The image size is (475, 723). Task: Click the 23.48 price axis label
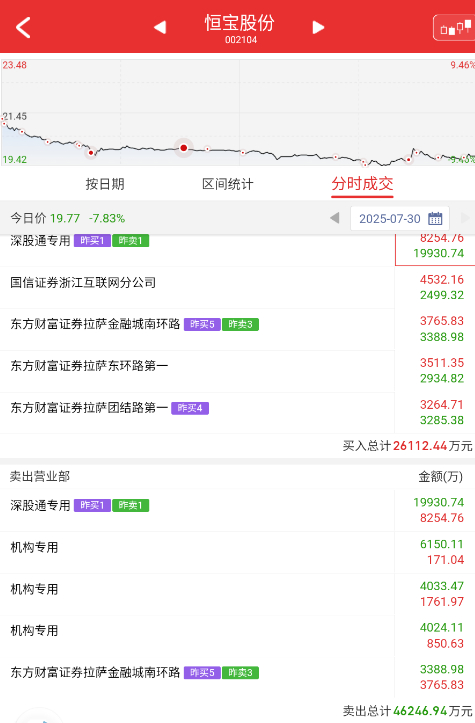[14, 65]
